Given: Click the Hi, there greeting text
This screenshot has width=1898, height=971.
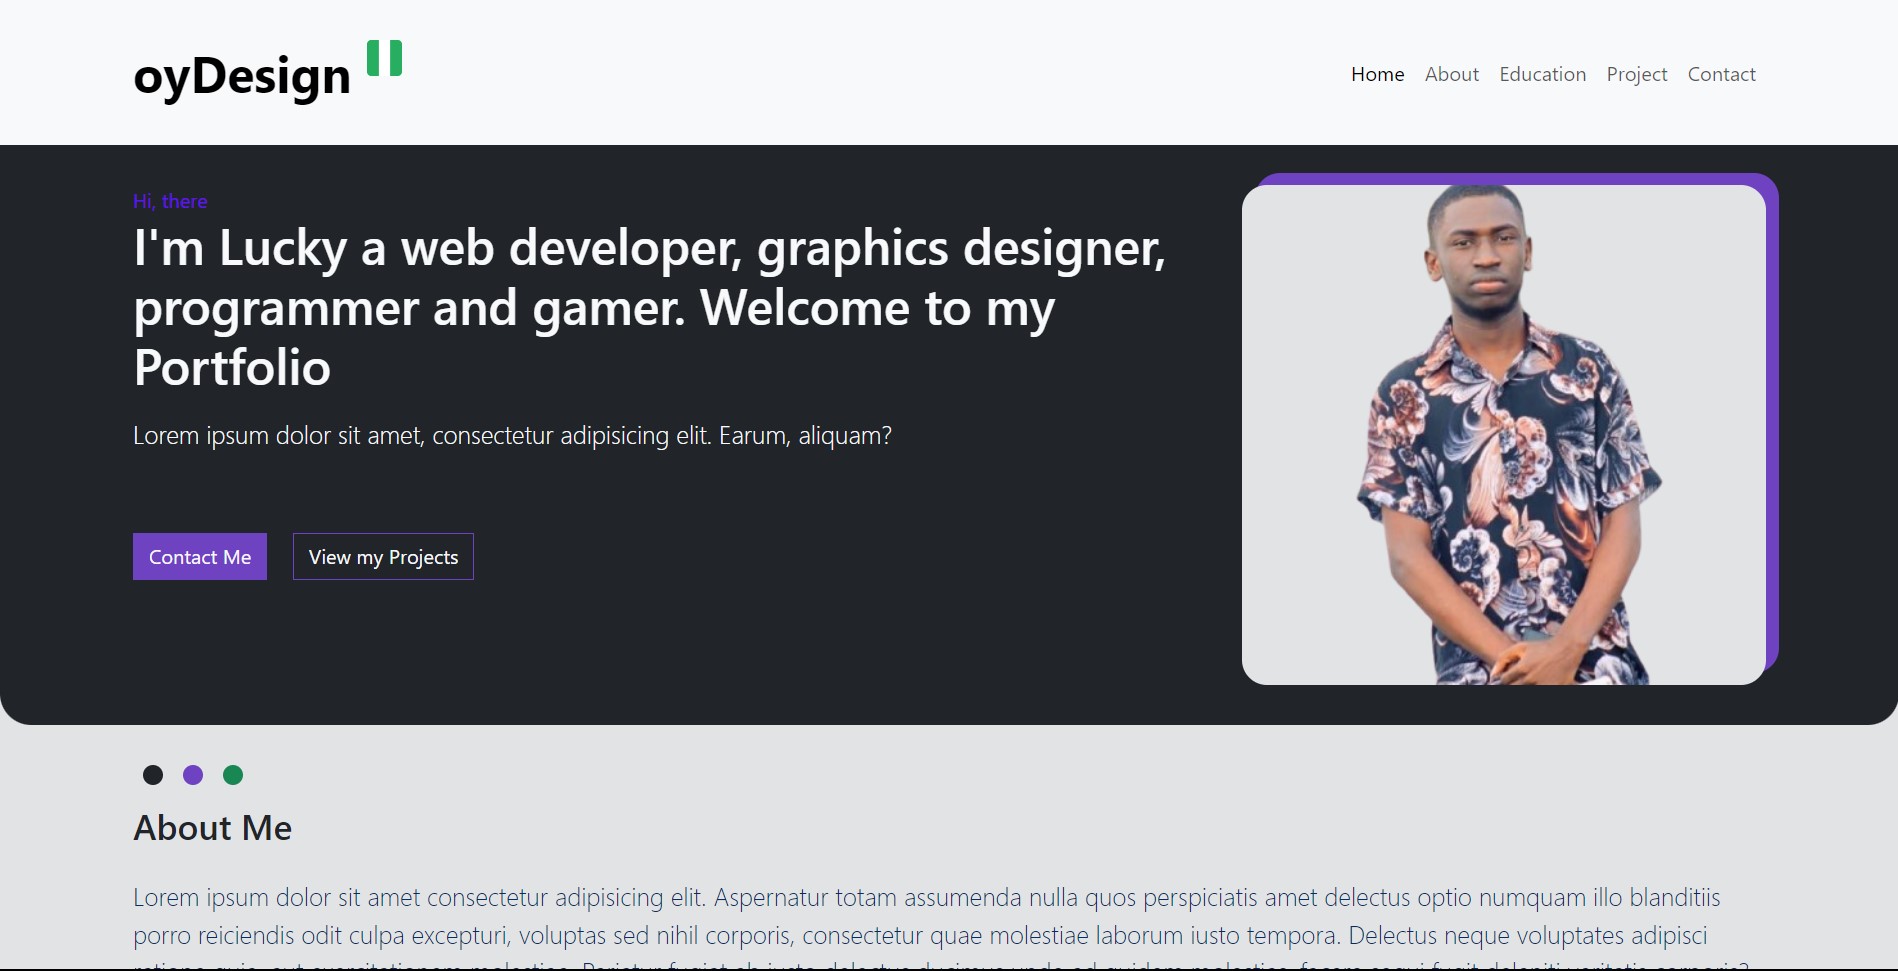Looking at the screenshot, I should click(x=170, y=201).
